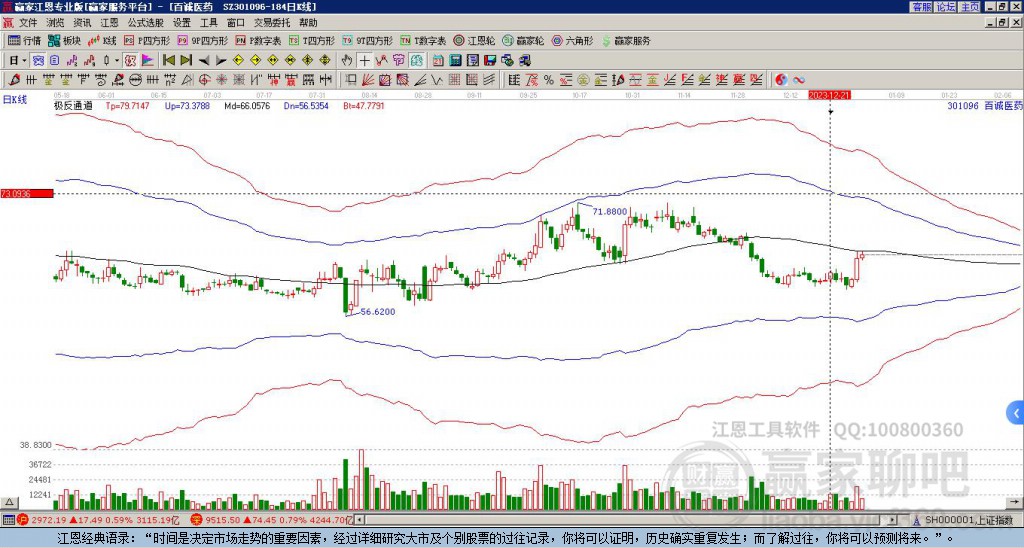Click the K线 toolbar button
This screenshot has width=1024, height=548.
pyautogui.click(x=103, y=40)
